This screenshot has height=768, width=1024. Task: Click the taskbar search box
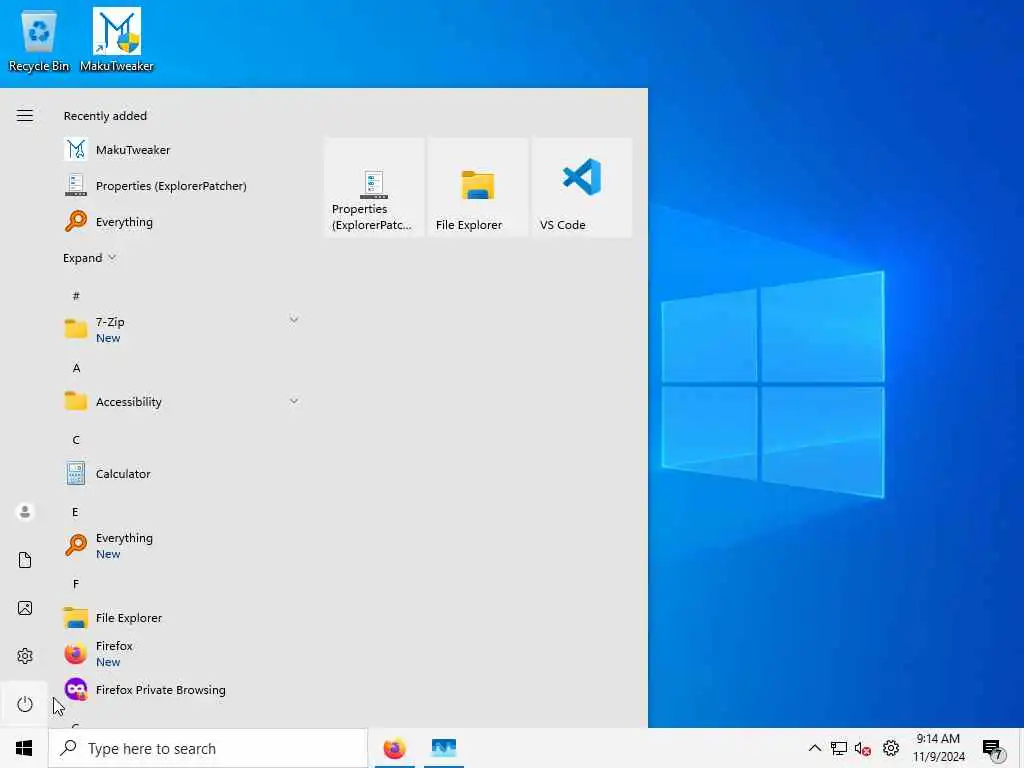tap(208, 748)
